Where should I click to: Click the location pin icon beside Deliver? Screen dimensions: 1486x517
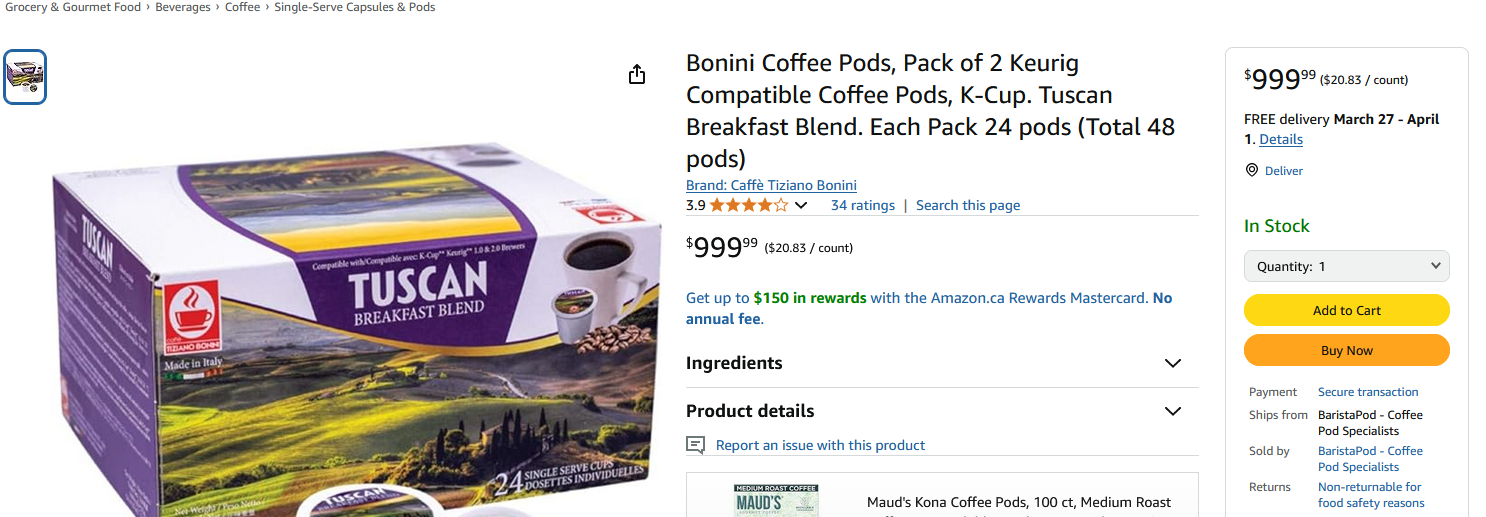(x=1251, y=171)
